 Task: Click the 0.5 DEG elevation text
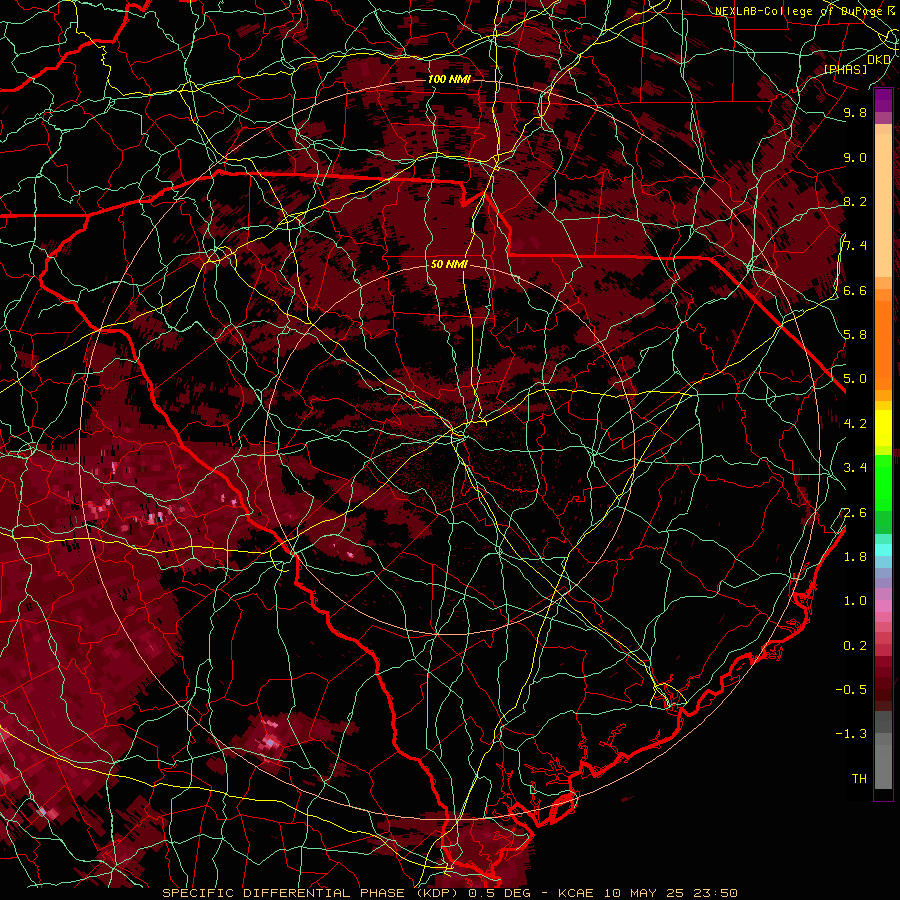point(499,893)
